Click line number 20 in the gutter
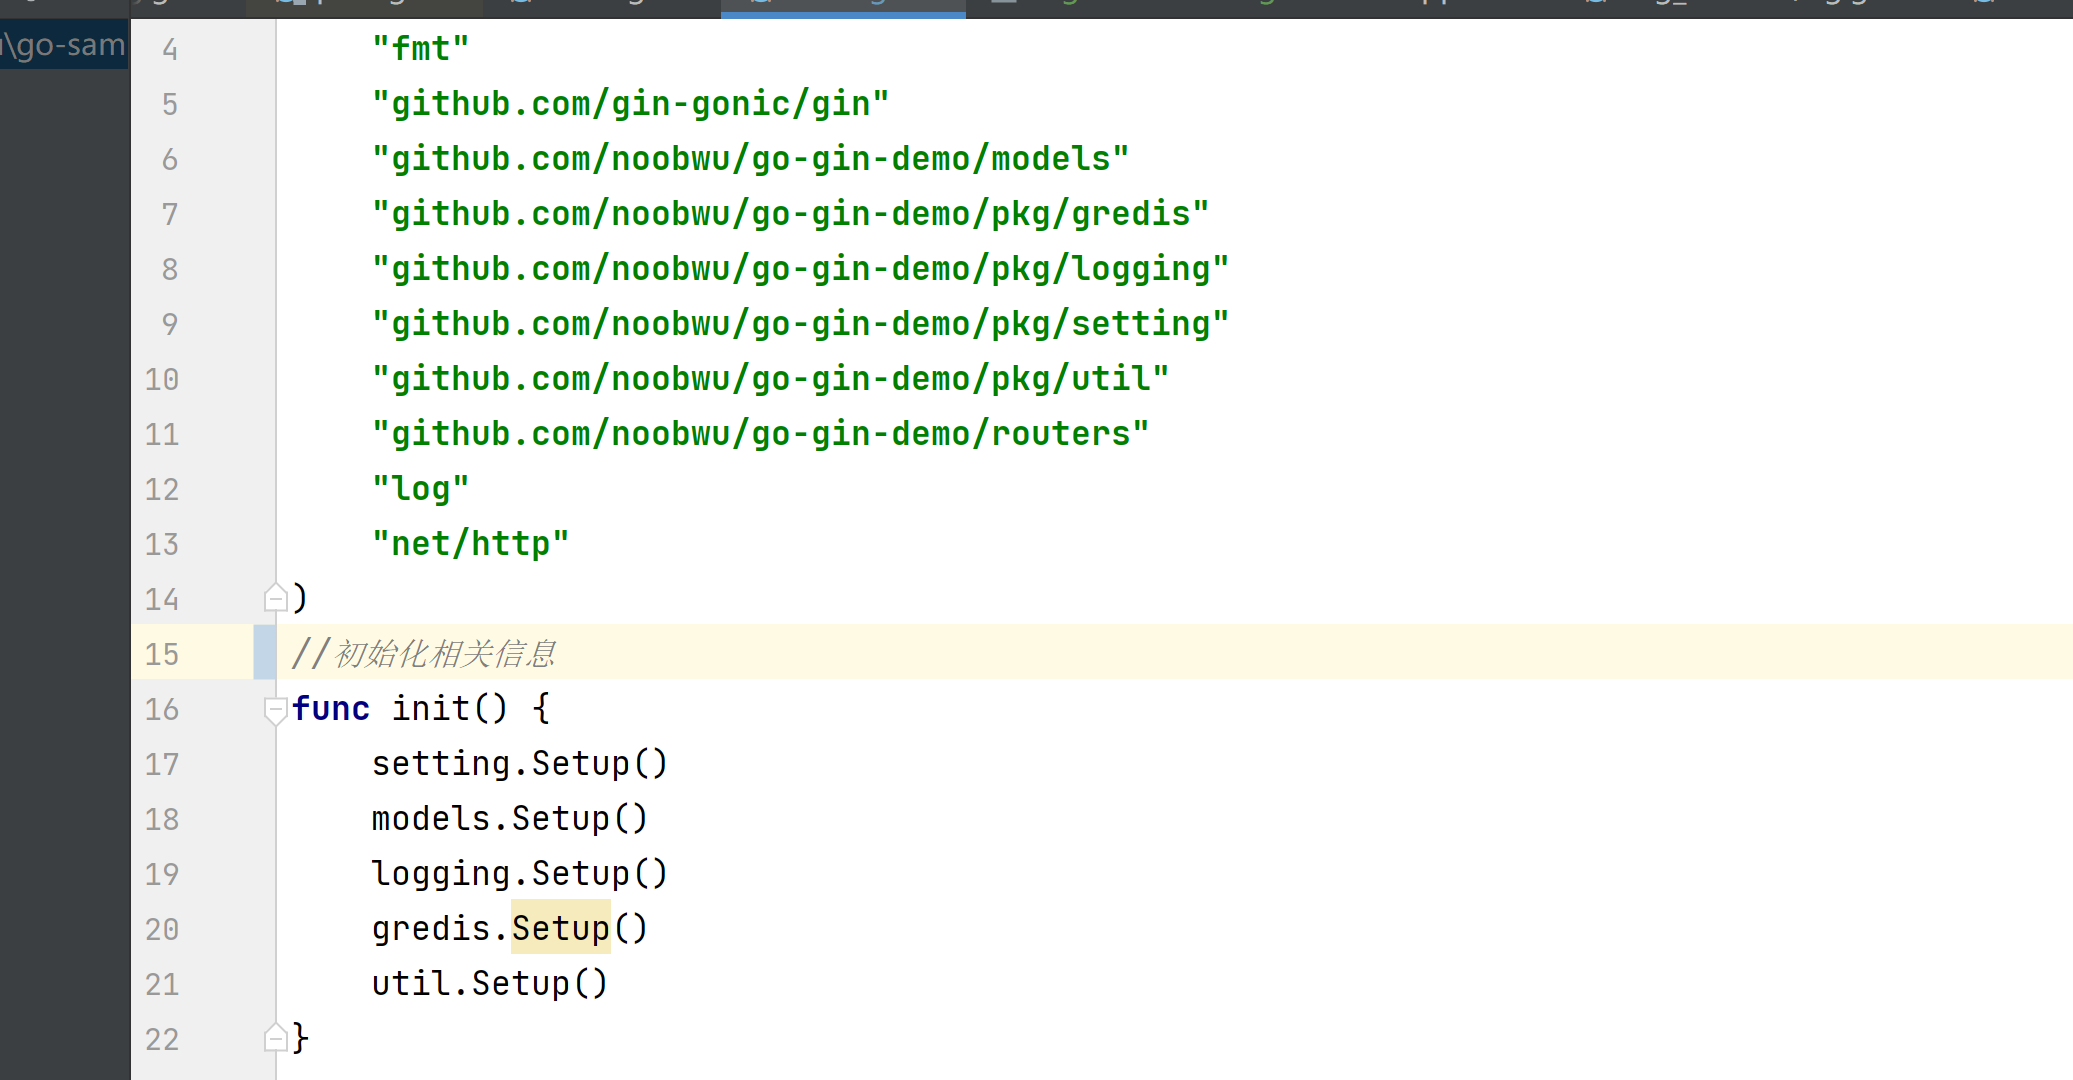This screenshot has width=2073, height=1080. click(162, 929)
